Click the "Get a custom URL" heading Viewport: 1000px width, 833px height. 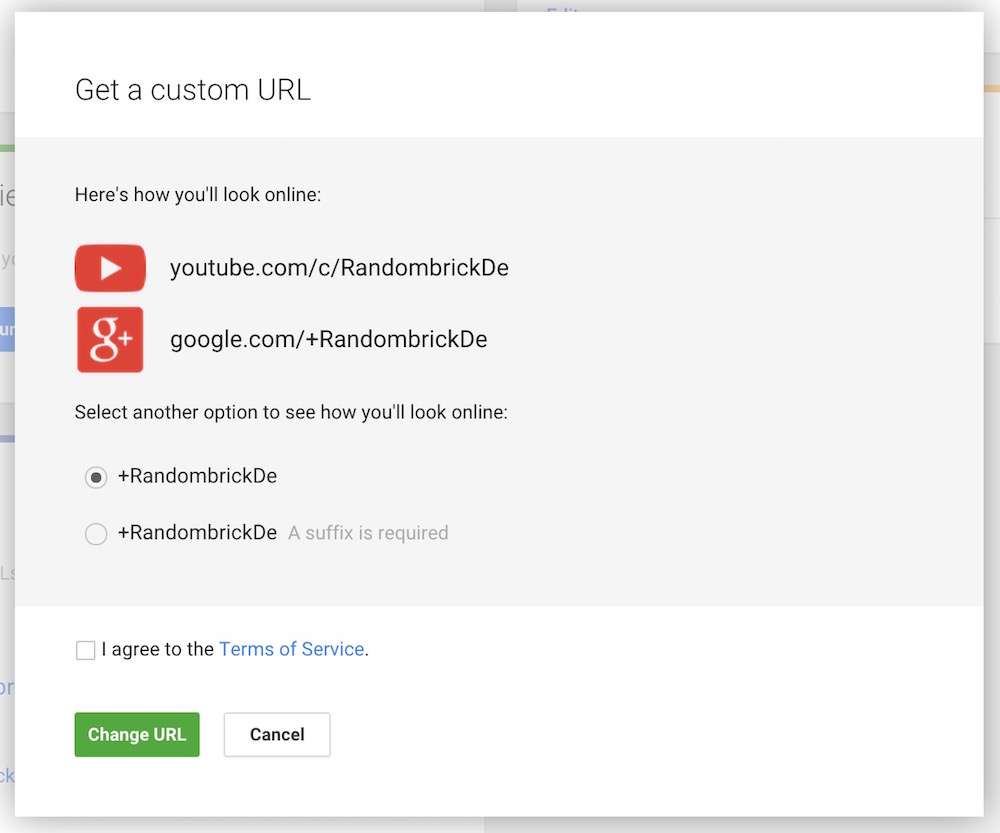(x=193, y=90)
